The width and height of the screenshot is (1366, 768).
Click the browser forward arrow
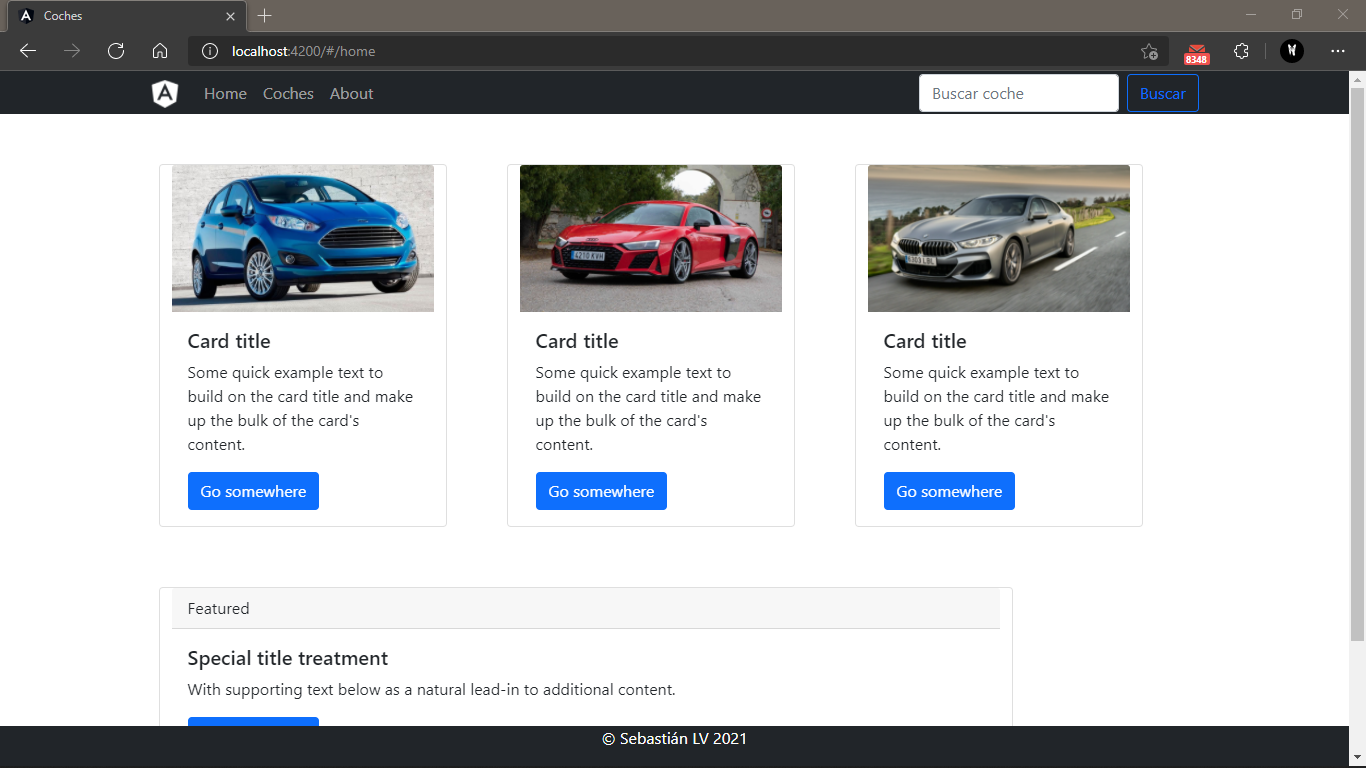point(72,51)
